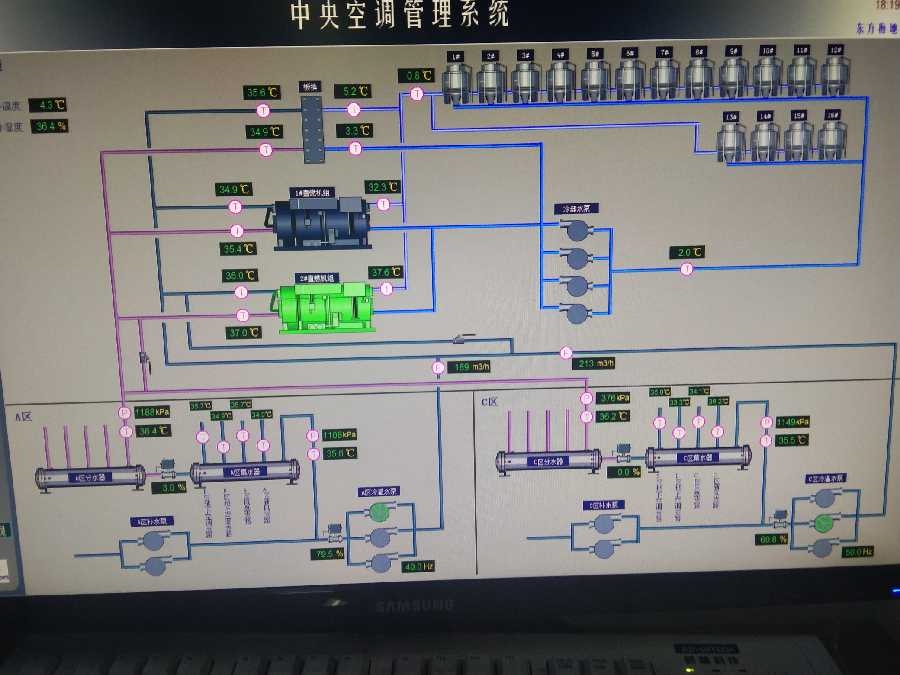Click the 36.4 % humidity readout
Viewport: 900px width, 675px height.
(x=50, y=126)
